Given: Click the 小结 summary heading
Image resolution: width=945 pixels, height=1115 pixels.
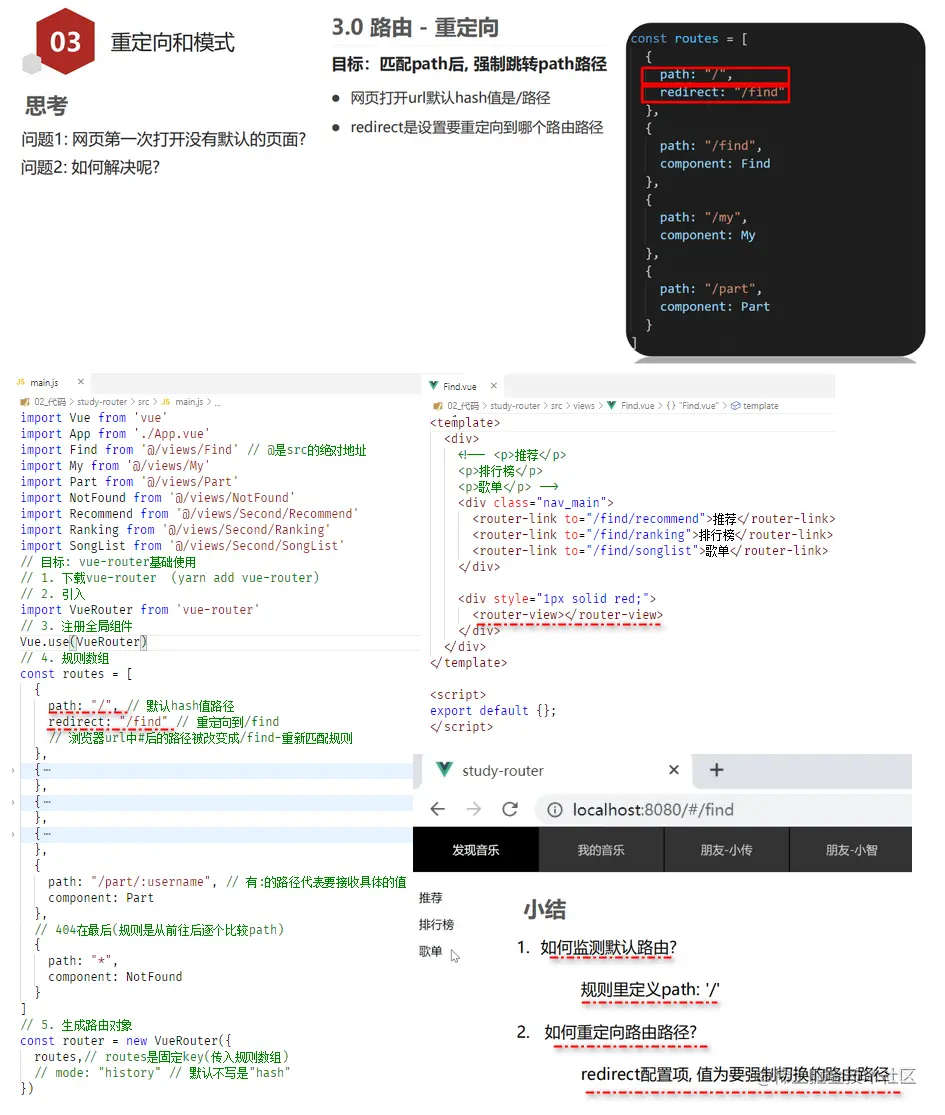Looking at the screenshot, I should 545,909.
